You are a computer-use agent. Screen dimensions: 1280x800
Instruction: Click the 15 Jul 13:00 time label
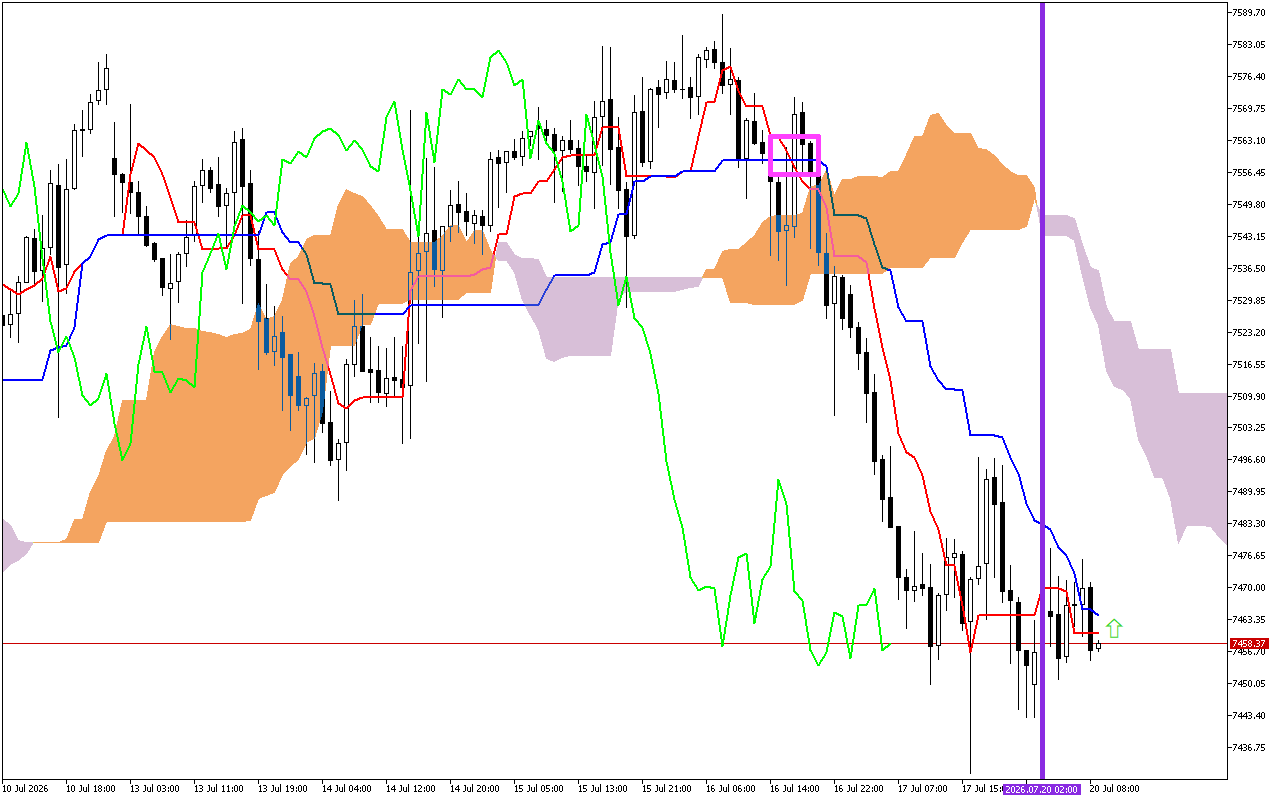(x=602, y=789)
